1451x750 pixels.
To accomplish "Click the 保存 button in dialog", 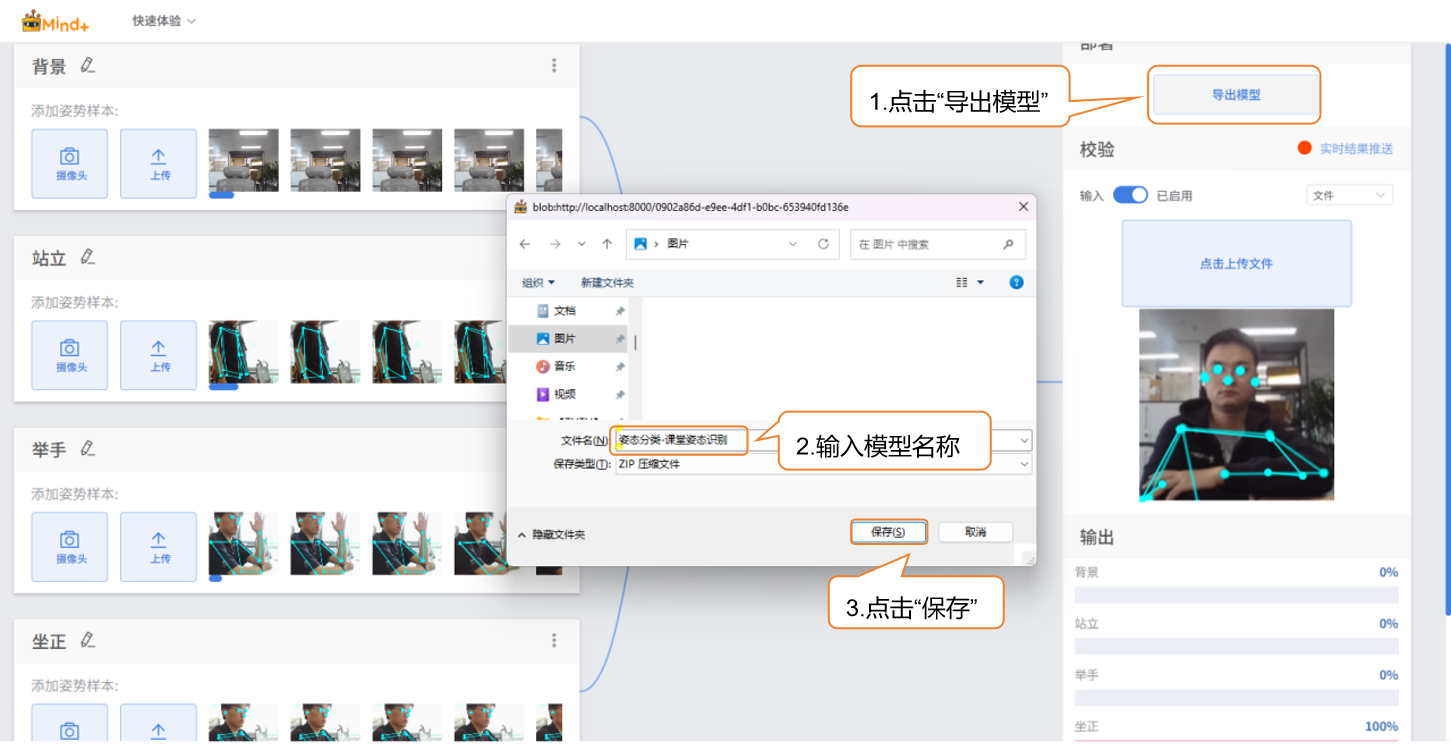I will pos(888,532).
